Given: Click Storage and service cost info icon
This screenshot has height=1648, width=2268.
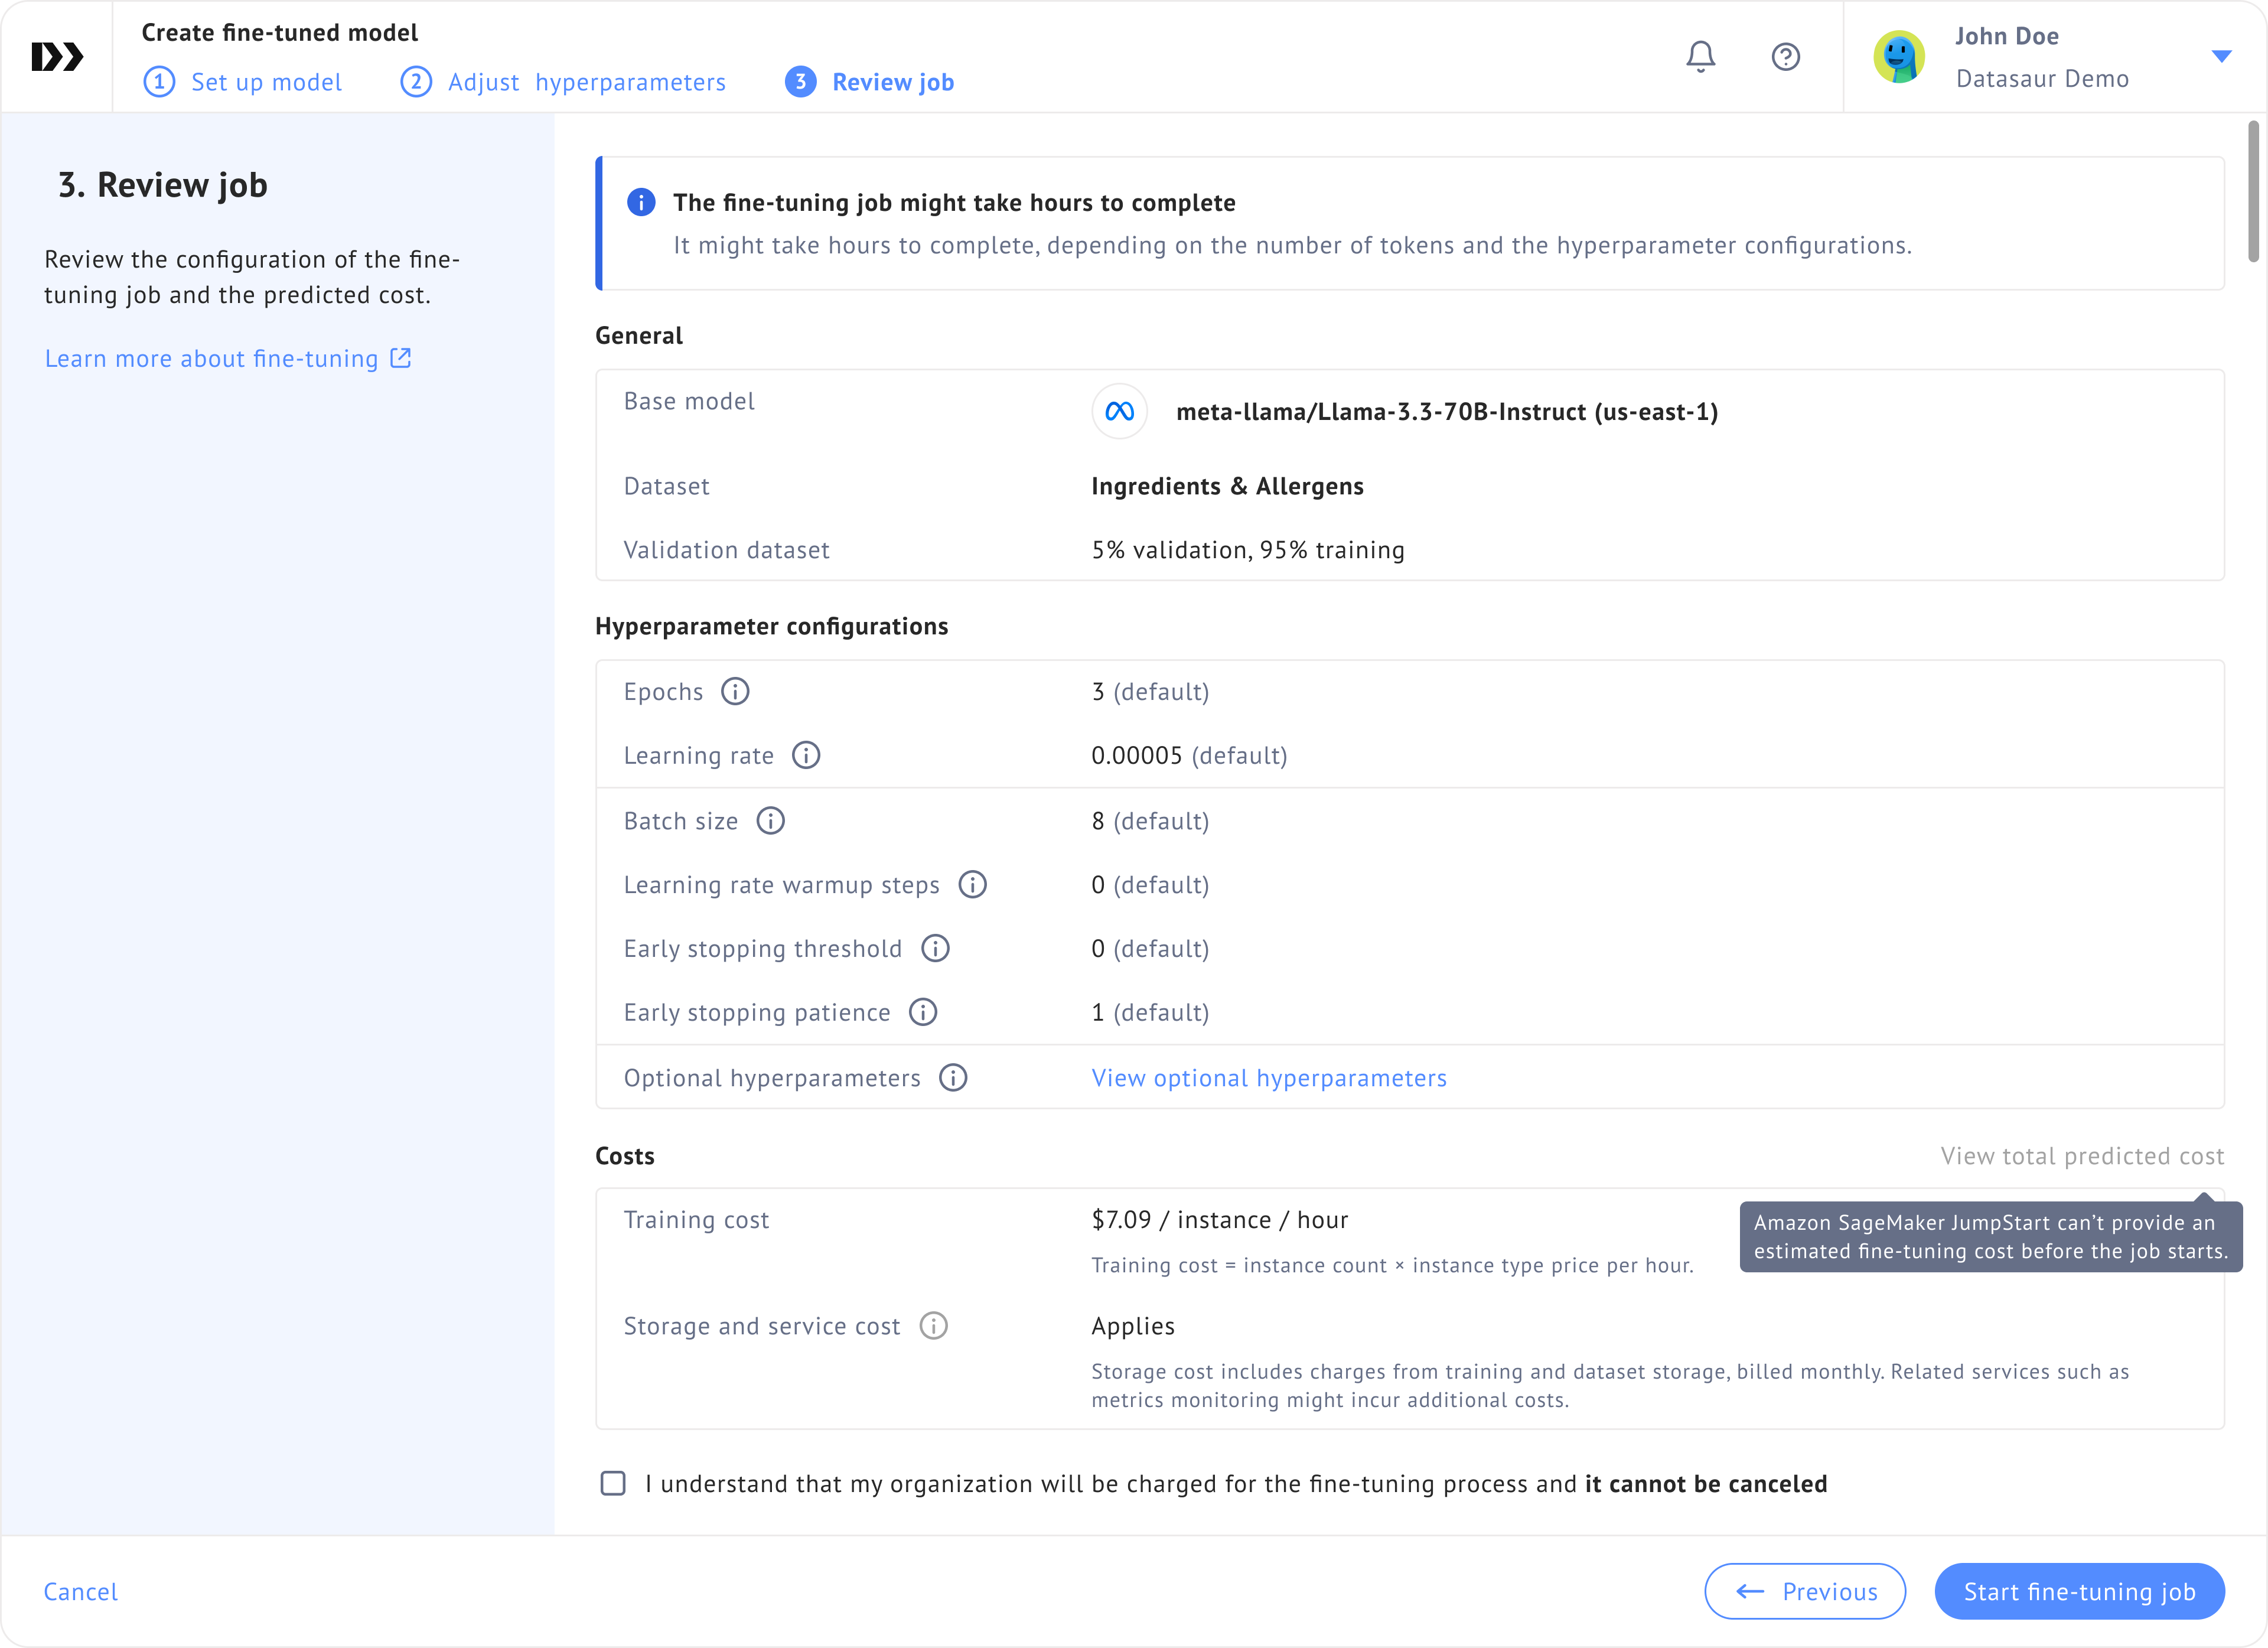Looking at the screenshot, I should (933, 1326).
